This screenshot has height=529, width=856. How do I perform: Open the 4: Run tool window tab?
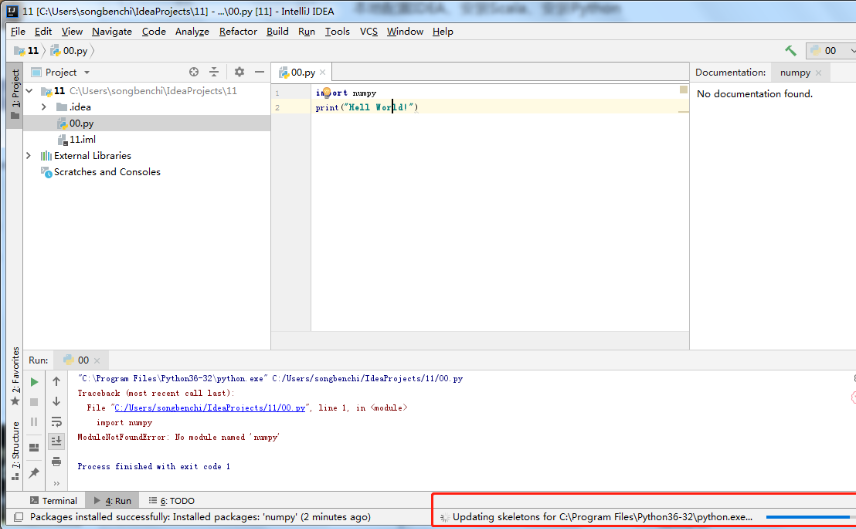pos(113,501)
